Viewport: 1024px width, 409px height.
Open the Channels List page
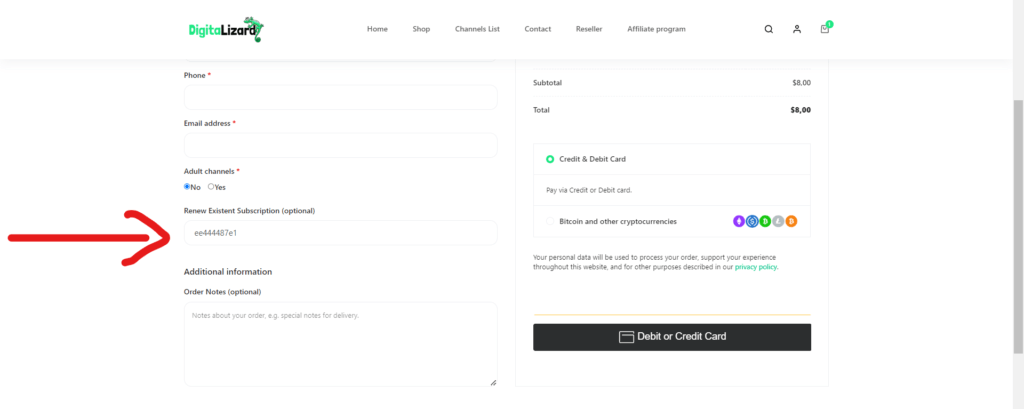tap(477, 29)
